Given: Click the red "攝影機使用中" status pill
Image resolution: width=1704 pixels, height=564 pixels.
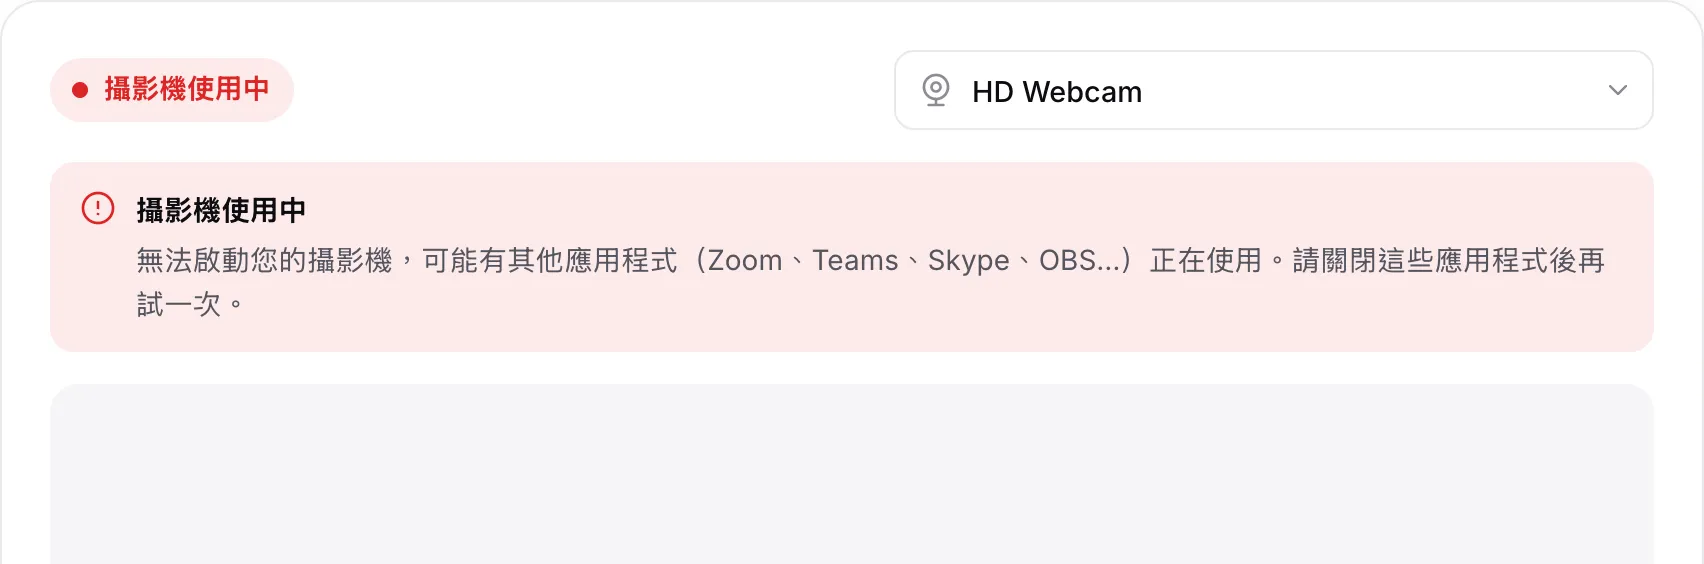Looking at the screenshot, I should [172, 90].
